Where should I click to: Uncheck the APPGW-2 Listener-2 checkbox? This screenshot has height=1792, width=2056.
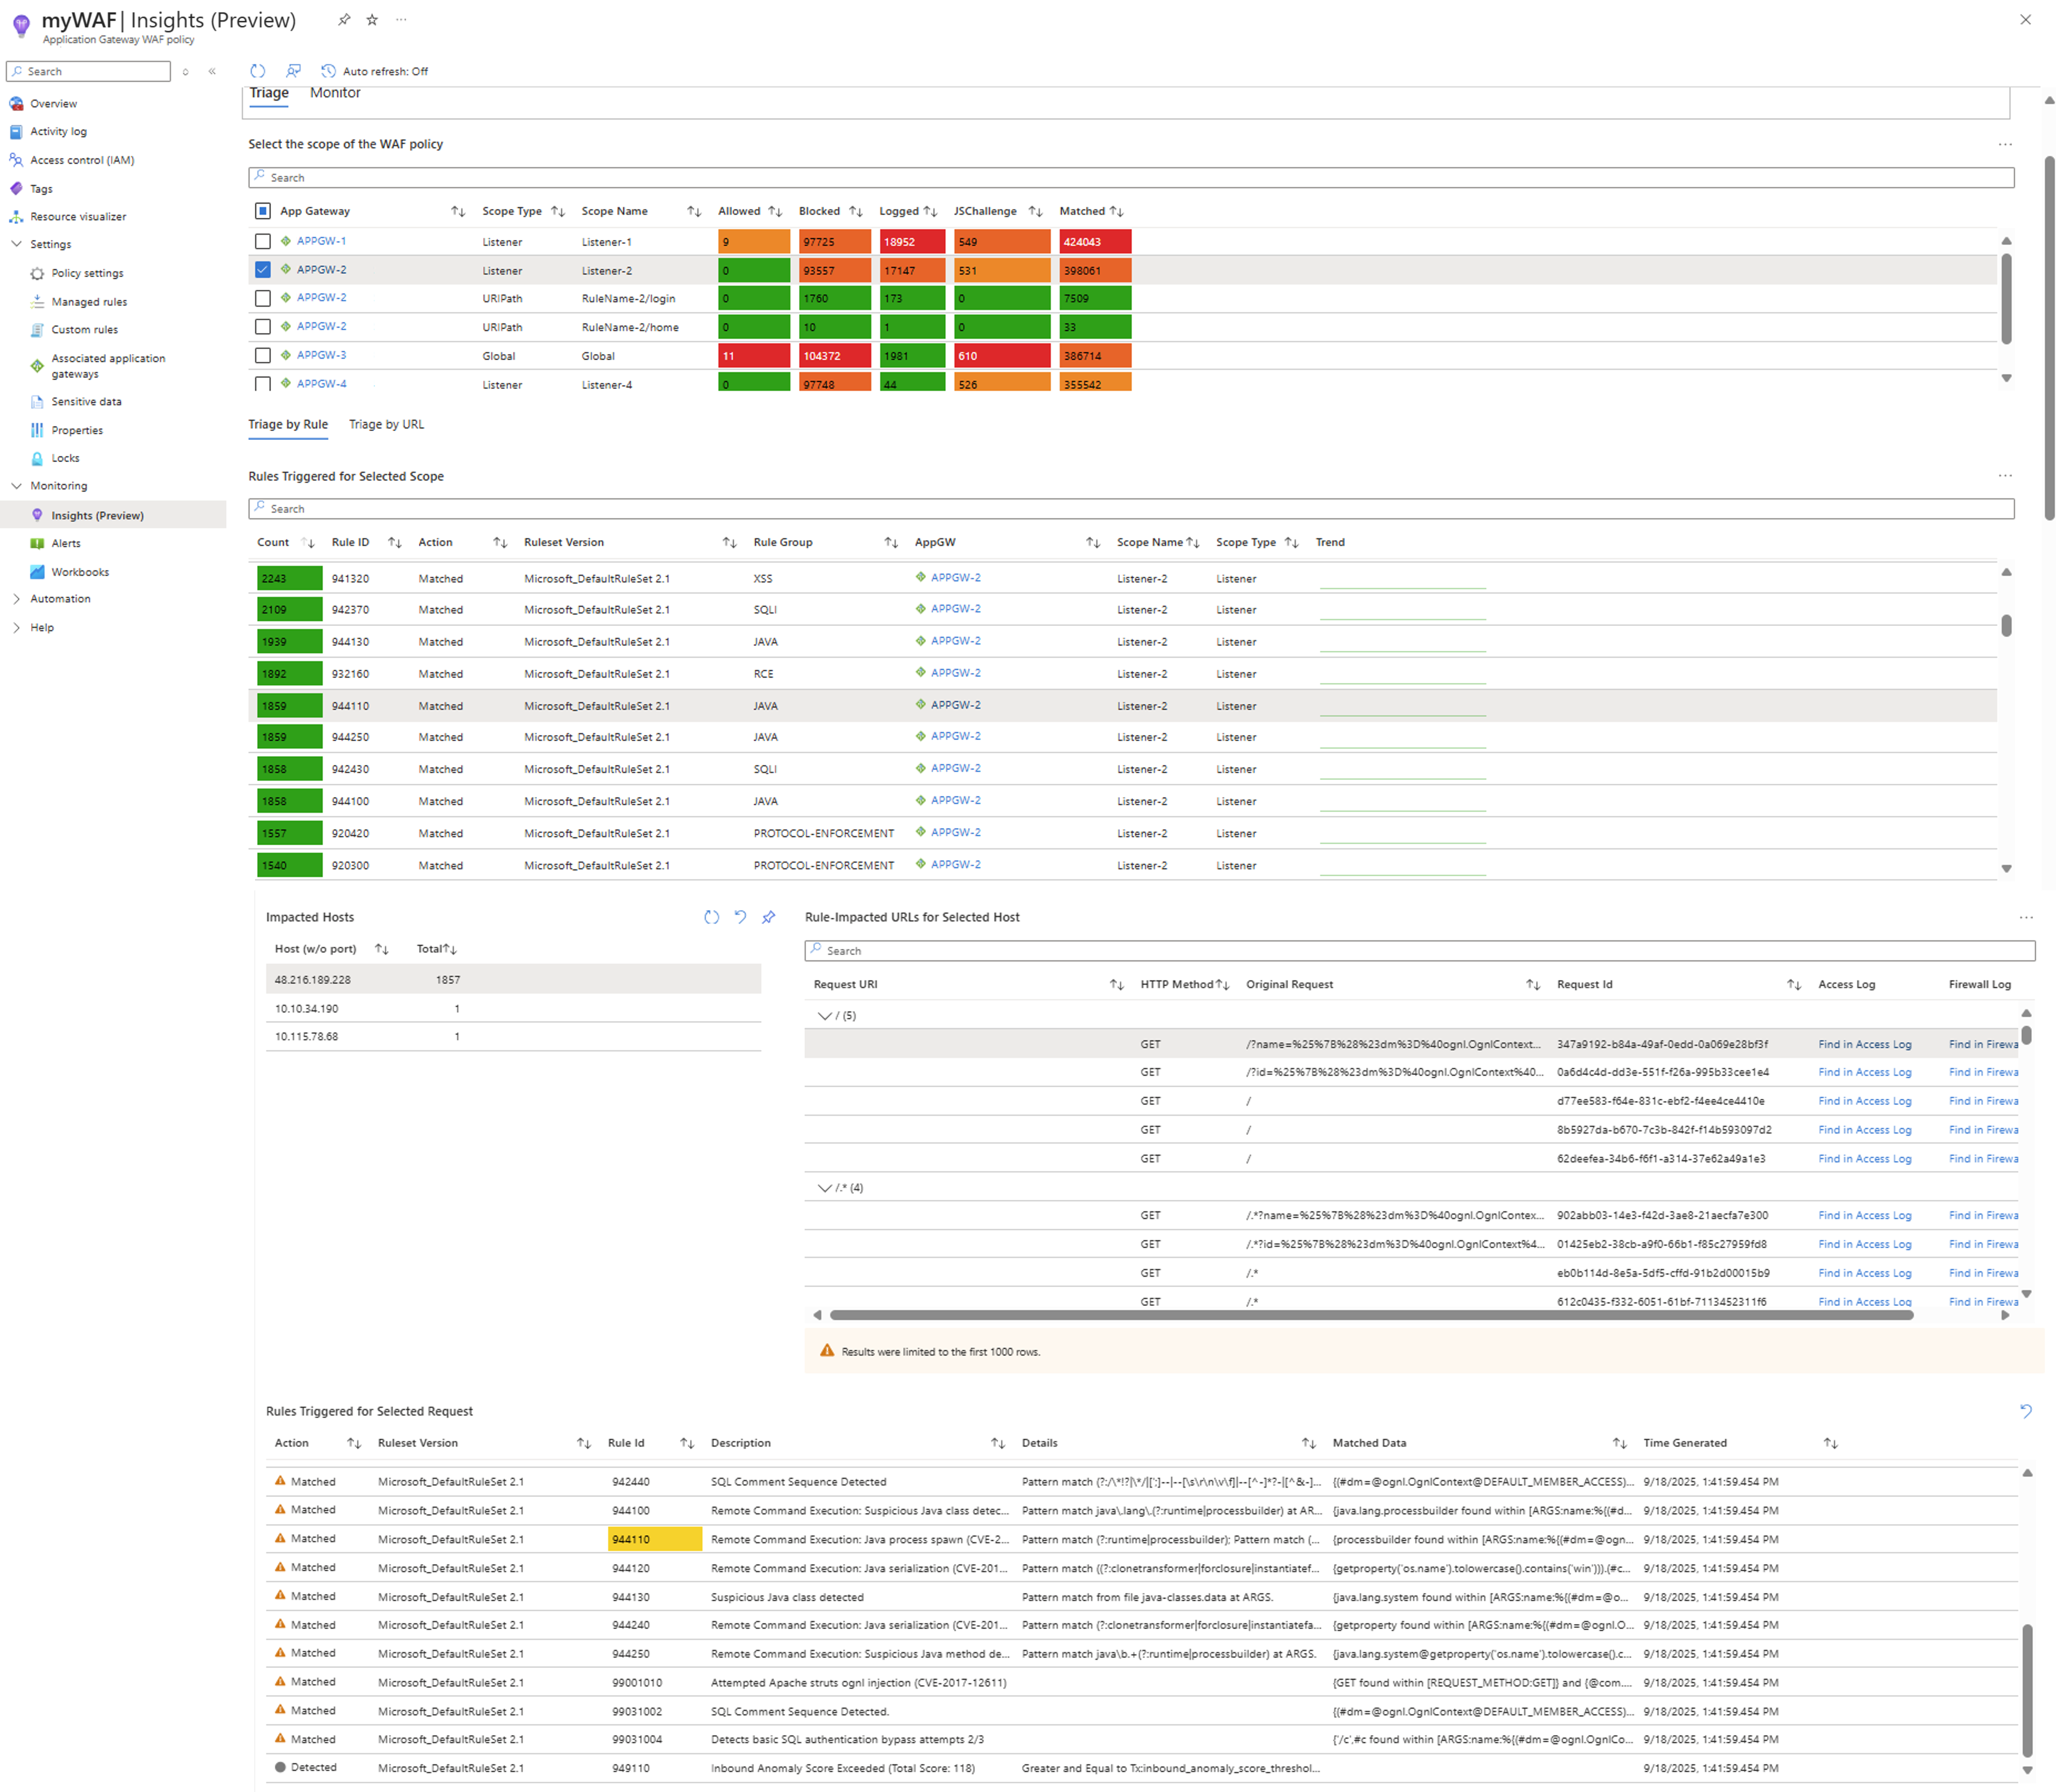tap(262, 270)
